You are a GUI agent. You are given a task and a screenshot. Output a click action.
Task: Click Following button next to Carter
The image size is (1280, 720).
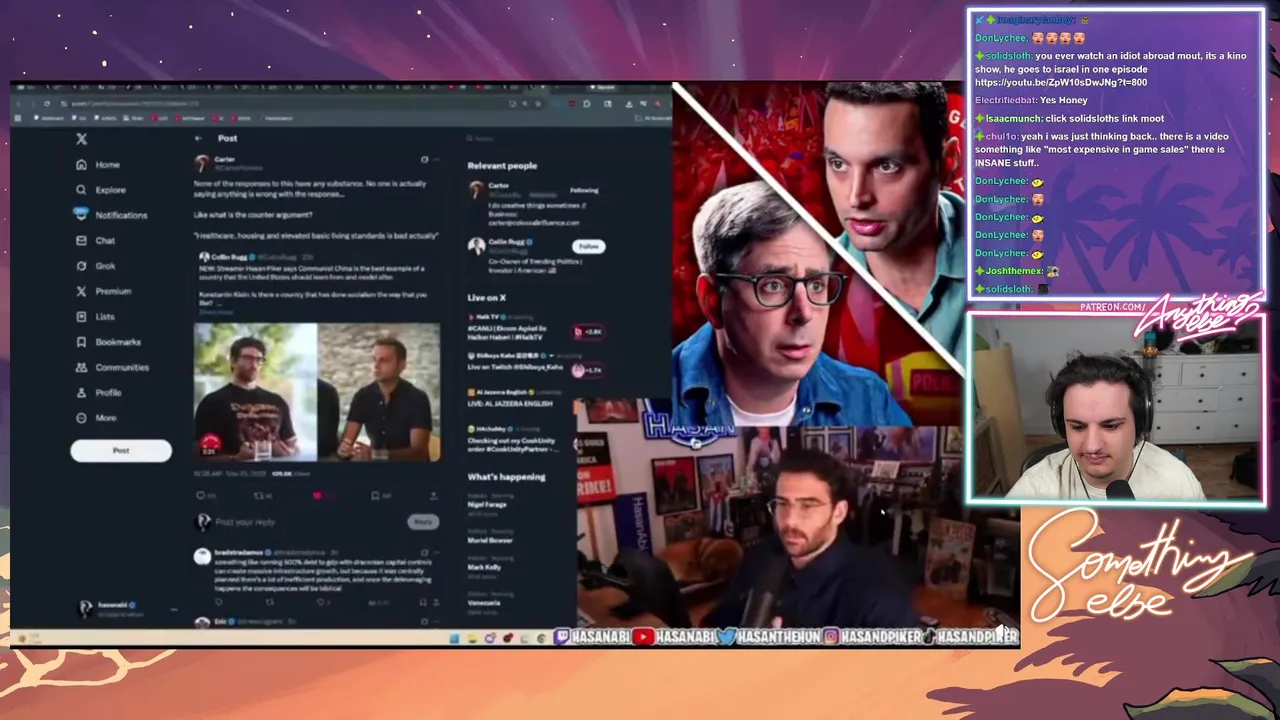584,190
